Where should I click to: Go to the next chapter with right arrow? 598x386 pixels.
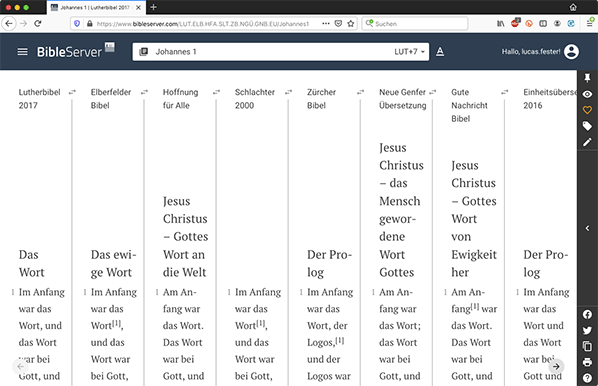(x=556, y=367)
